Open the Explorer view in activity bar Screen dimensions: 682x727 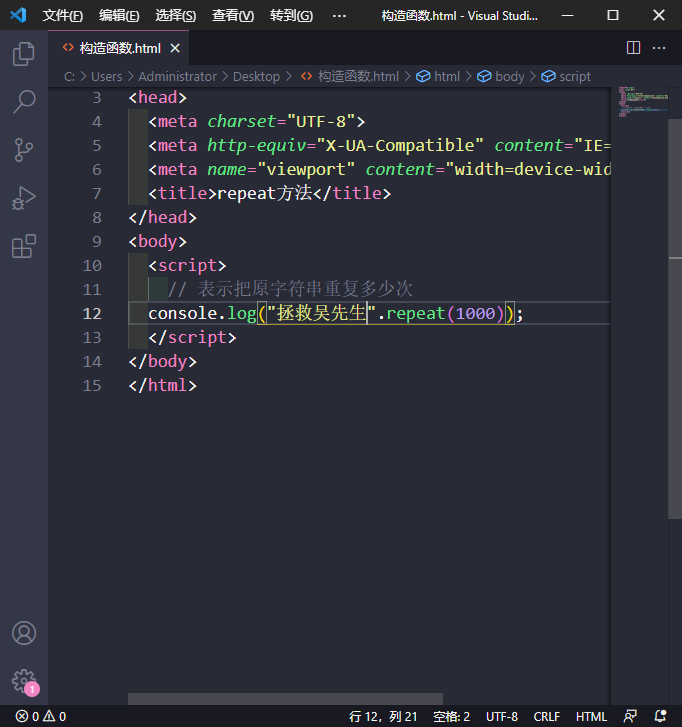point(24,54)
